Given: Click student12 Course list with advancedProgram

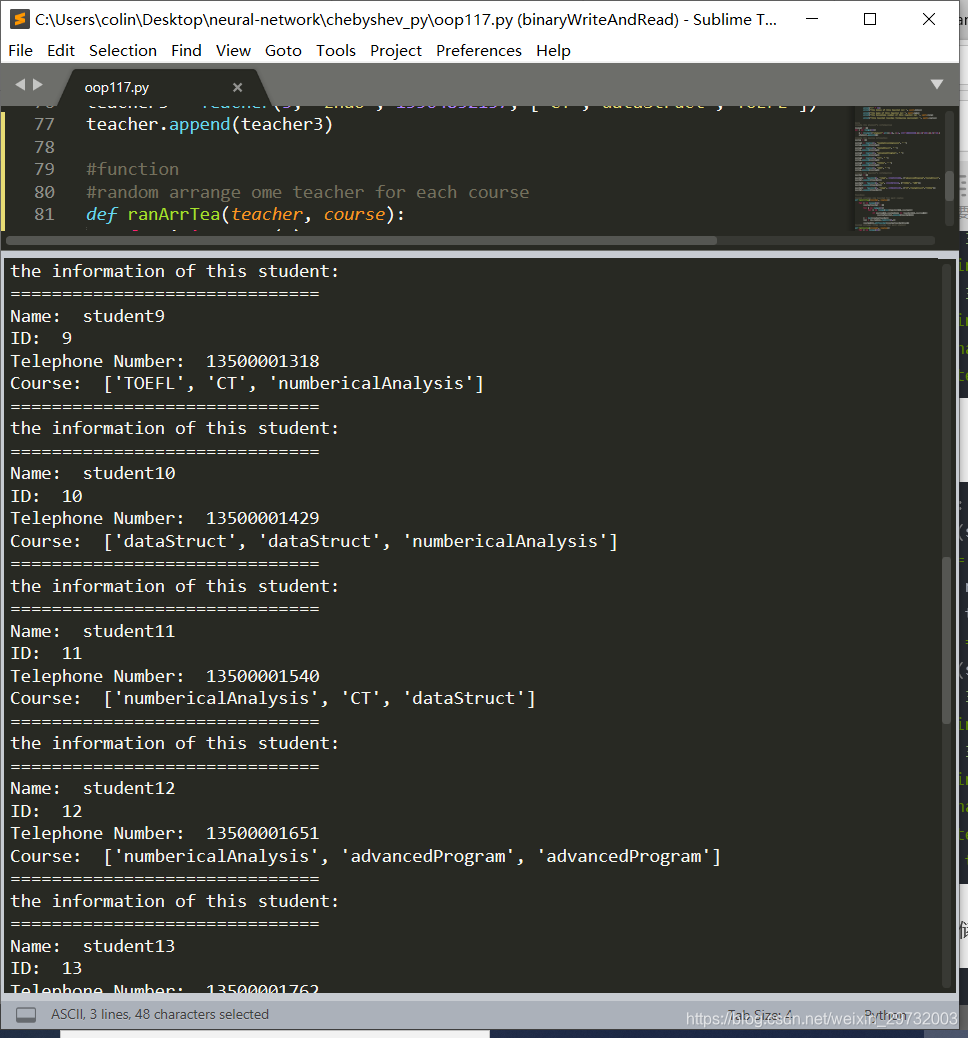Looking at the screenshot, I should click(365, 856).
